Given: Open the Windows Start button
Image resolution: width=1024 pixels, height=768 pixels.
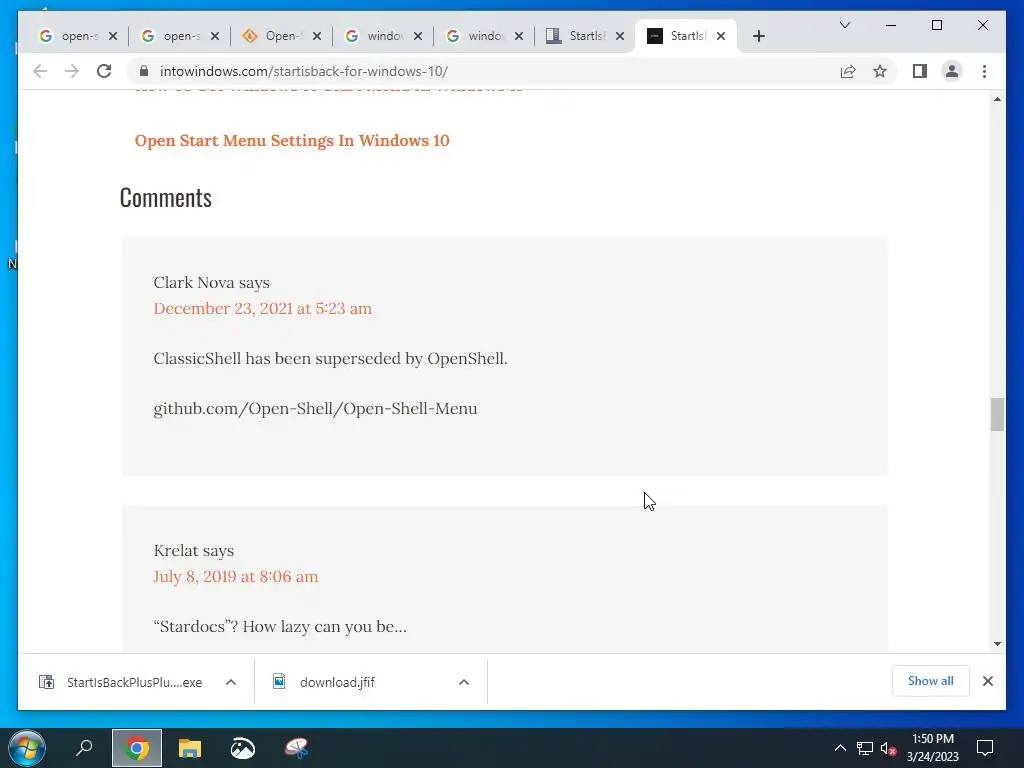Looking at the screenshot, I should tap(27, 748).
